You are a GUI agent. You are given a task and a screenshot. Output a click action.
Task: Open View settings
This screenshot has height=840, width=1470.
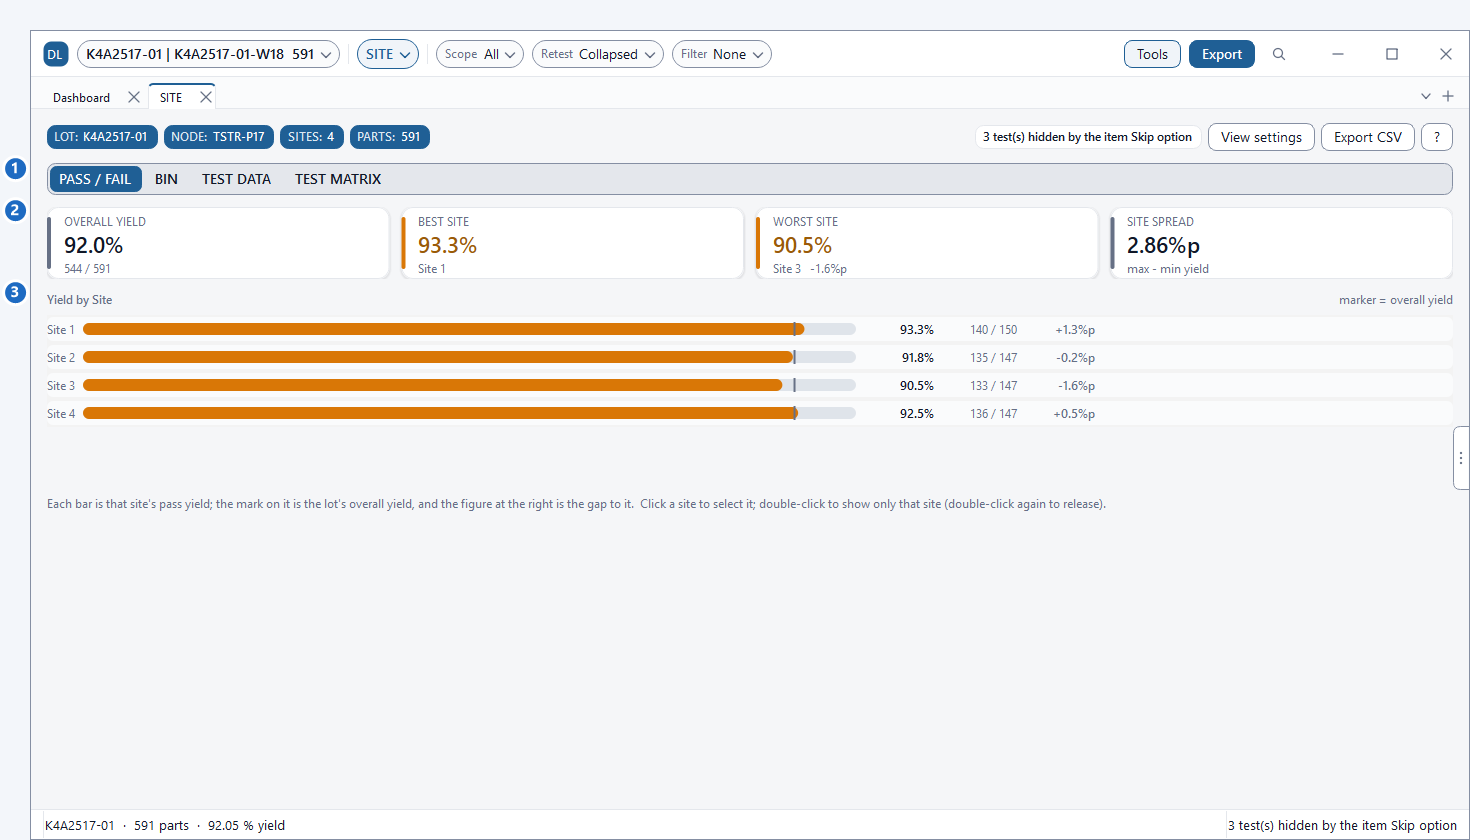tap(1261, 137)
